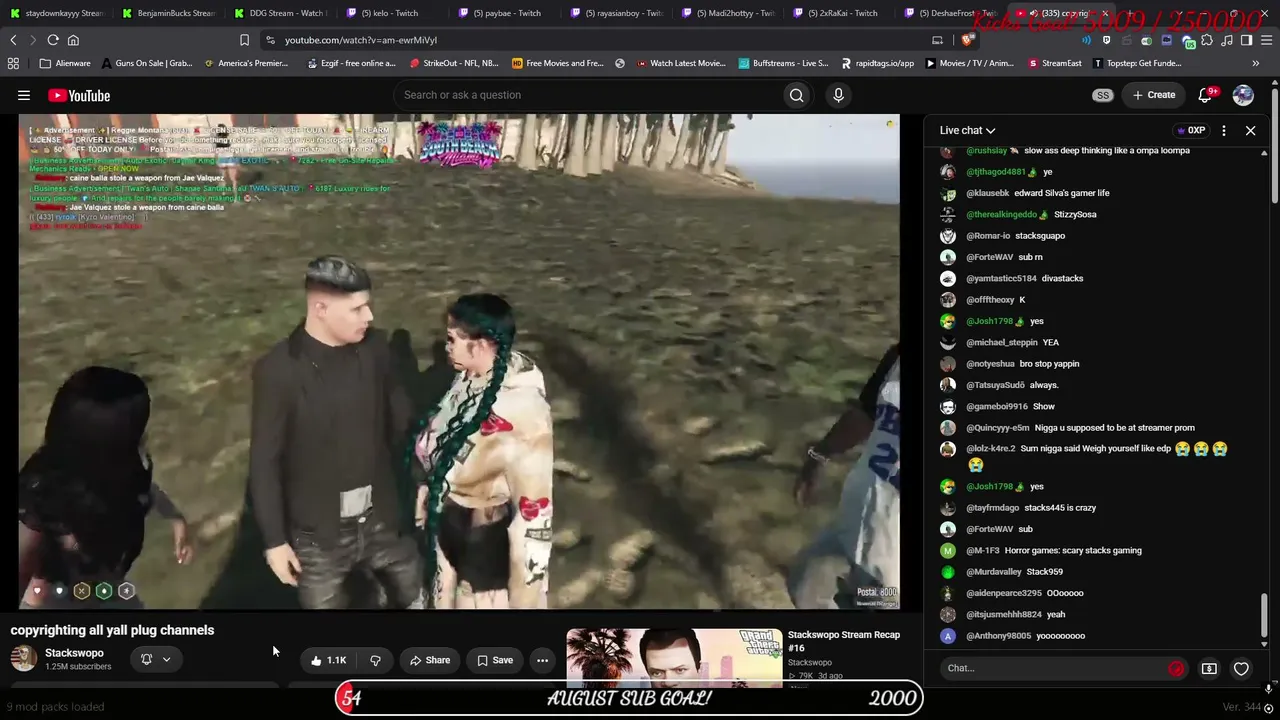1280x720 pixels.
Task: Open the YouTube guide hamburger menu
Action: [24, 95]
